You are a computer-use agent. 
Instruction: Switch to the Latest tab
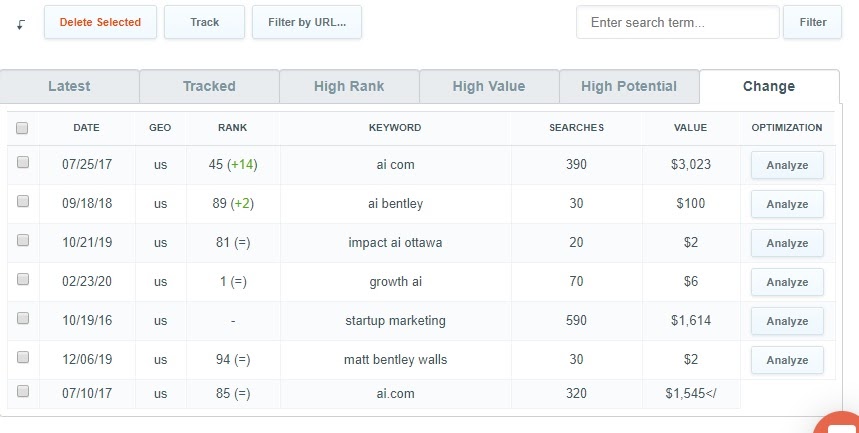70,87
